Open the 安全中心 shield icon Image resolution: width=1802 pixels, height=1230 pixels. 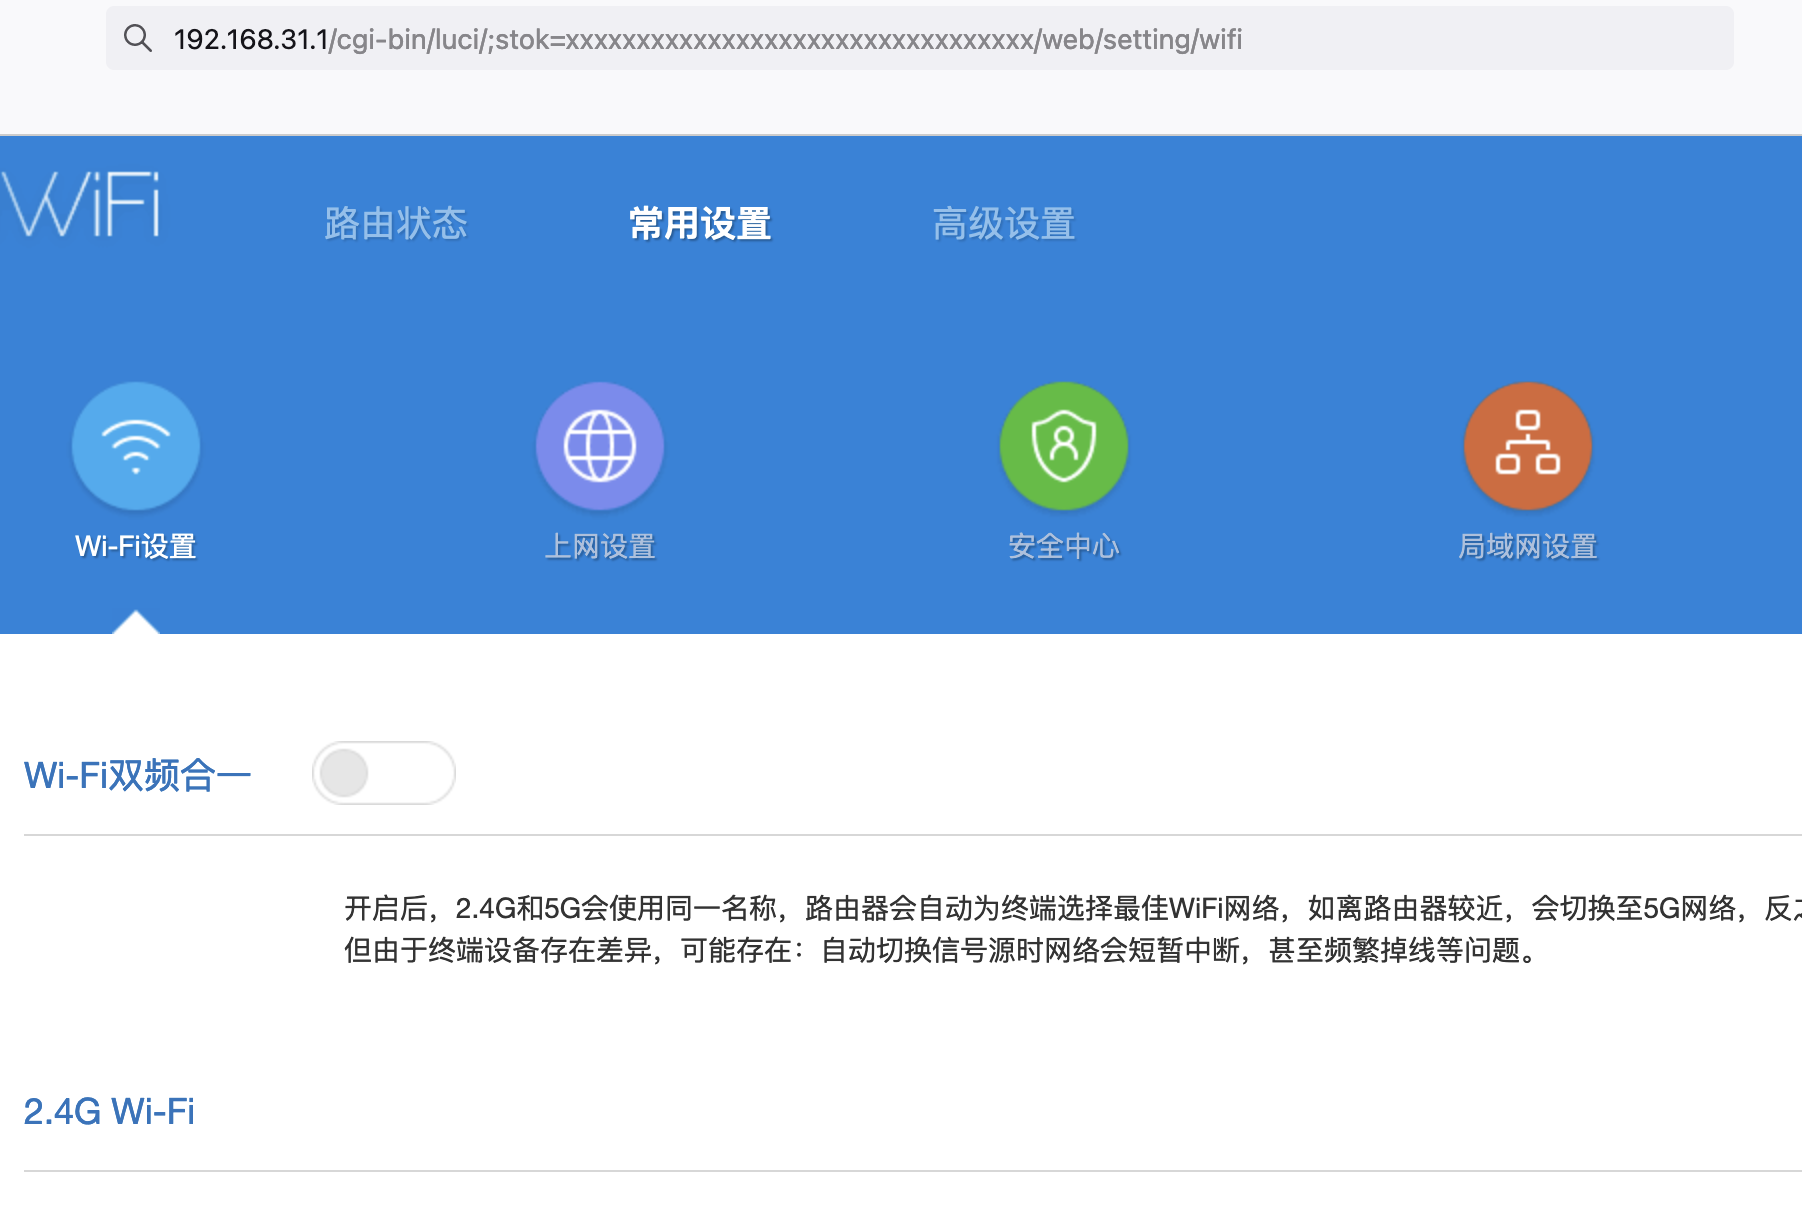point(1064,446)
